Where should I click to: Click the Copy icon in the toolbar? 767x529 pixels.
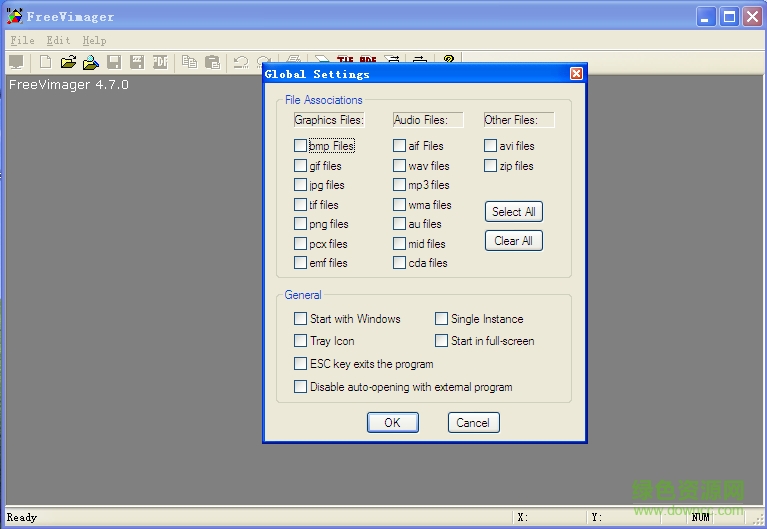click(x=190, y=62)
